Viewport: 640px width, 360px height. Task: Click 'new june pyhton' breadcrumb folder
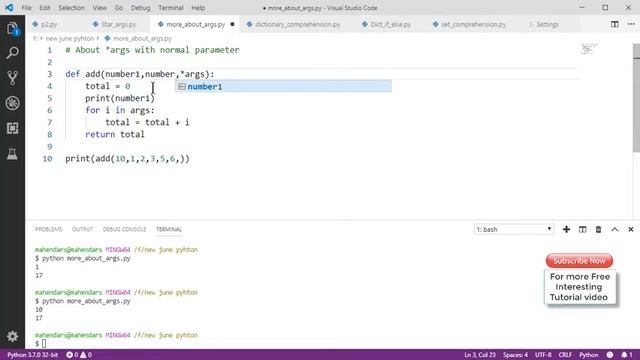(x=70, y=38)
